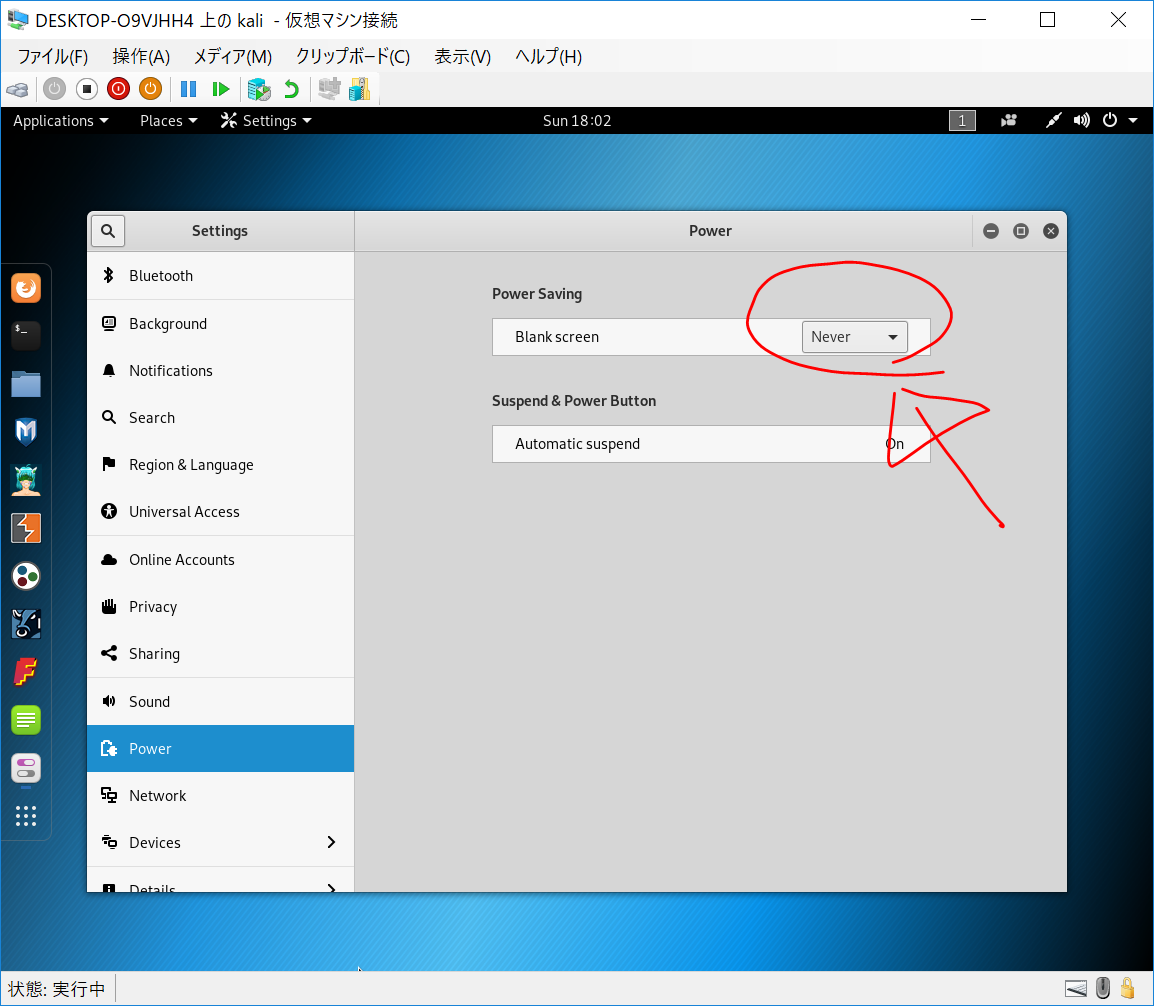Launch Burp Suite from the dock
The width and height of the screenshot is (1154, 1006).
pos(26,527)
